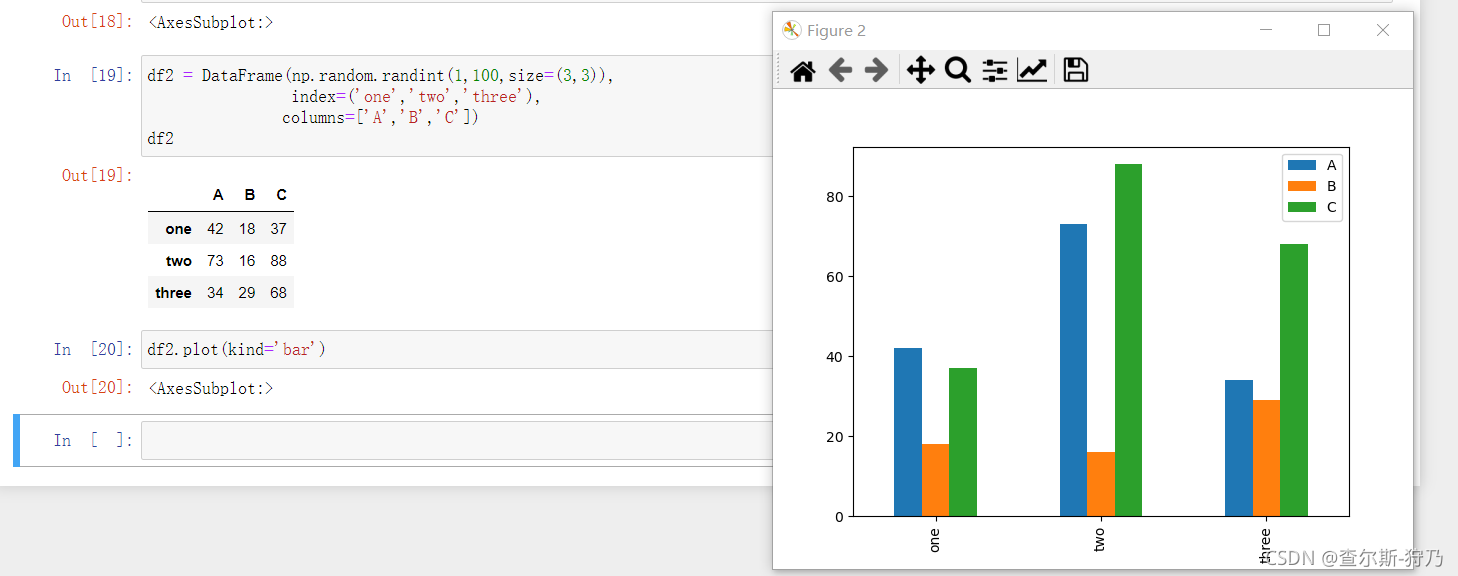This screenshot has height=576, width=1458.
Task: Click column header B in the df2 table
Action: [x=250, y=195]
